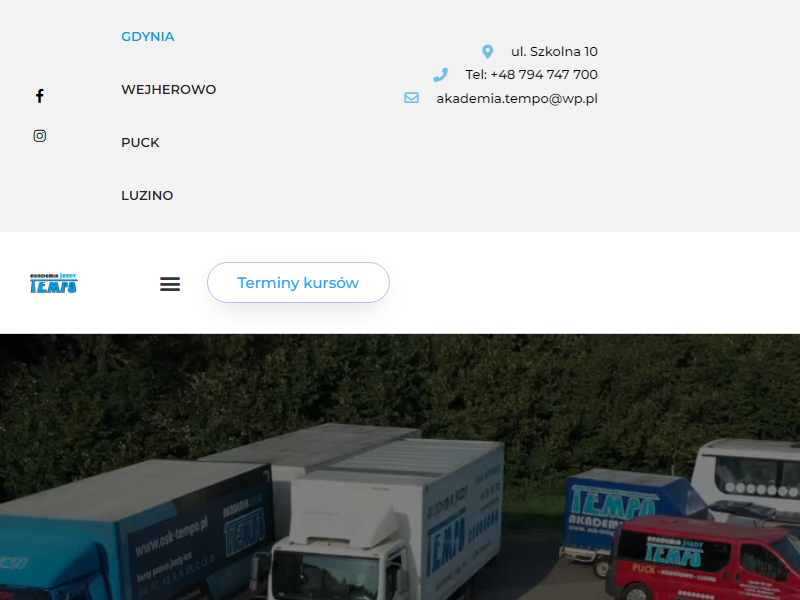Switch to the PUCK location
The width and height of the screenshot is (800, 600).
click(140, 143)
